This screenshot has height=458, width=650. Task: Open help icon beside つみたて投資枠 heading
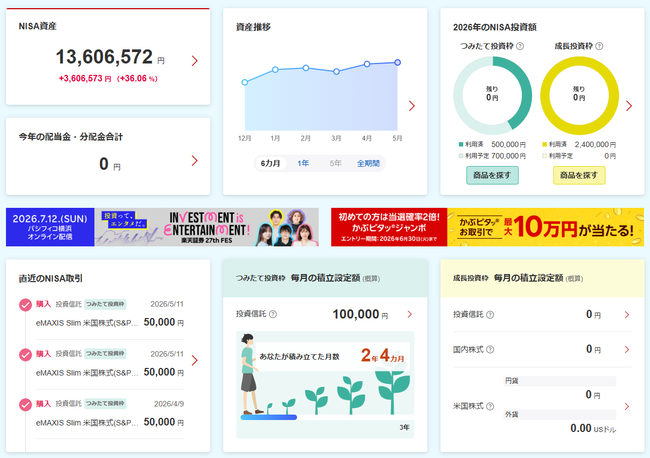(520, 46)
